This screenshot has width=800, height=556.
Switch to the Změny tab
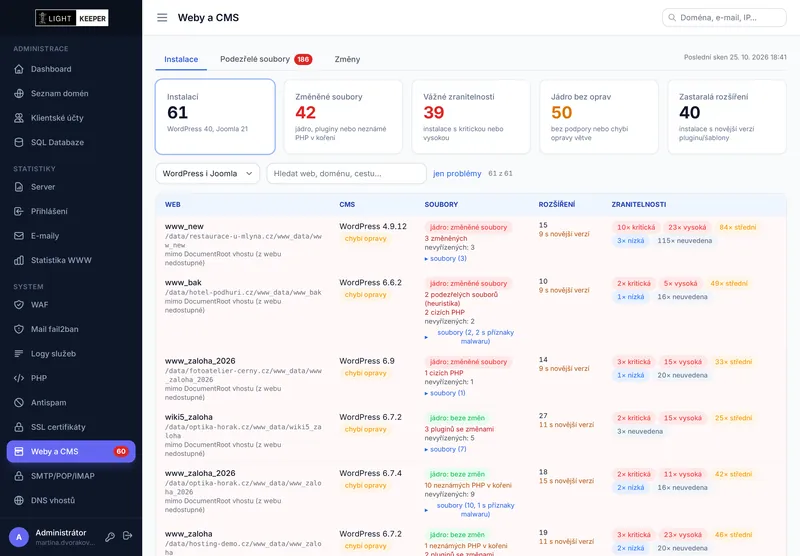pos(347,59)
